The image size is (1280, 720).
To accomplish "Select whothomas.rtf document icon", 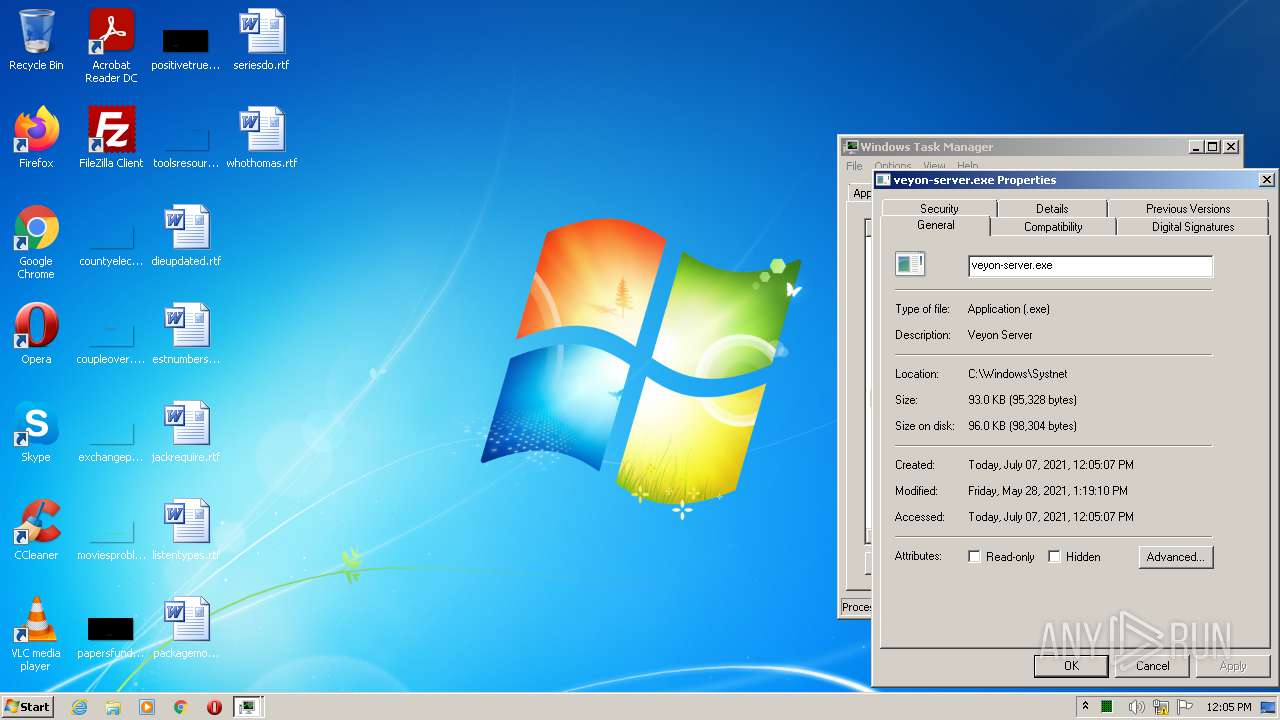I will coord(261,138).
